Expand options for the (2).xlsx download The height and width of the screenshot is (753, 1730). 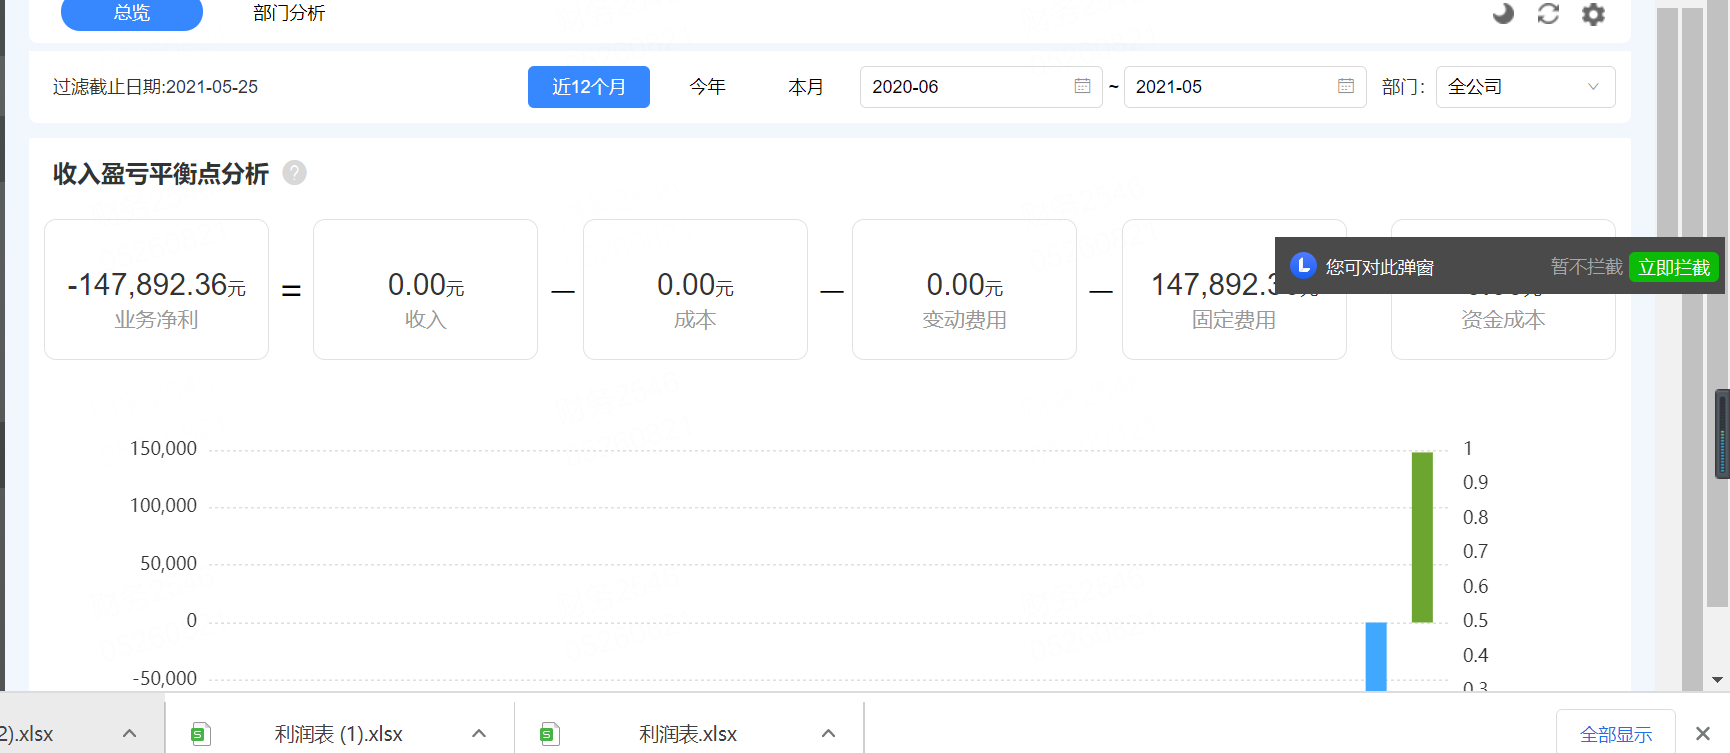coord(129,734)
